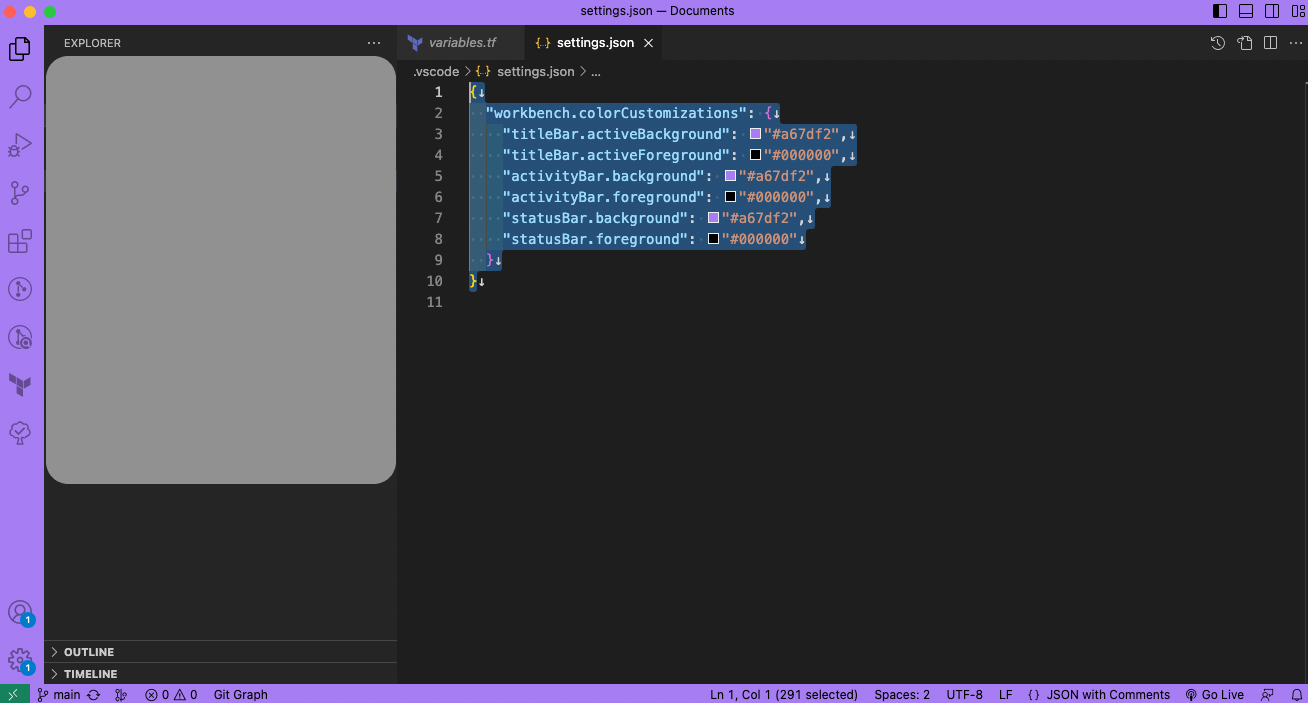Screen dimensions: 1308x703
Task: Click line number 1 in the gutter
Action: pos(438,92)
